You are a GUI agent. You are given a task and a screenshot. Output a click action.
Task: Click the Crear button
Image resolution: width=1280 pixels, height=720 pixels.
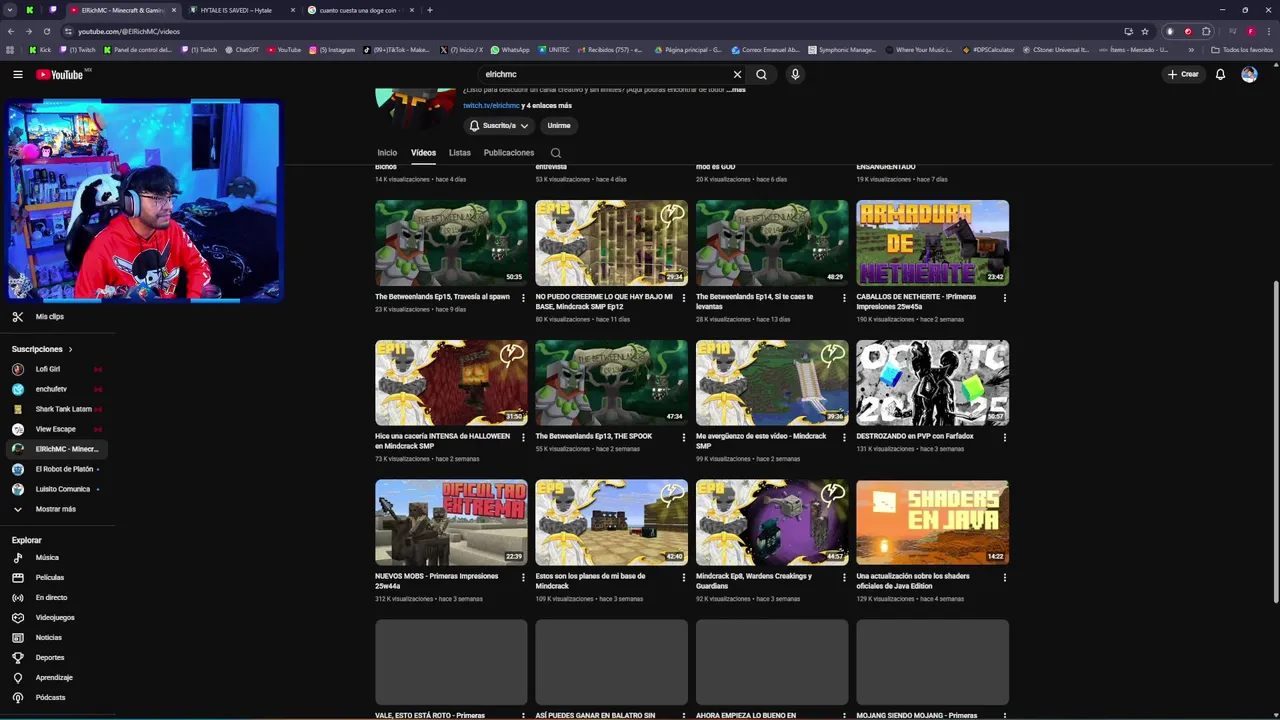coord(1182,74)
